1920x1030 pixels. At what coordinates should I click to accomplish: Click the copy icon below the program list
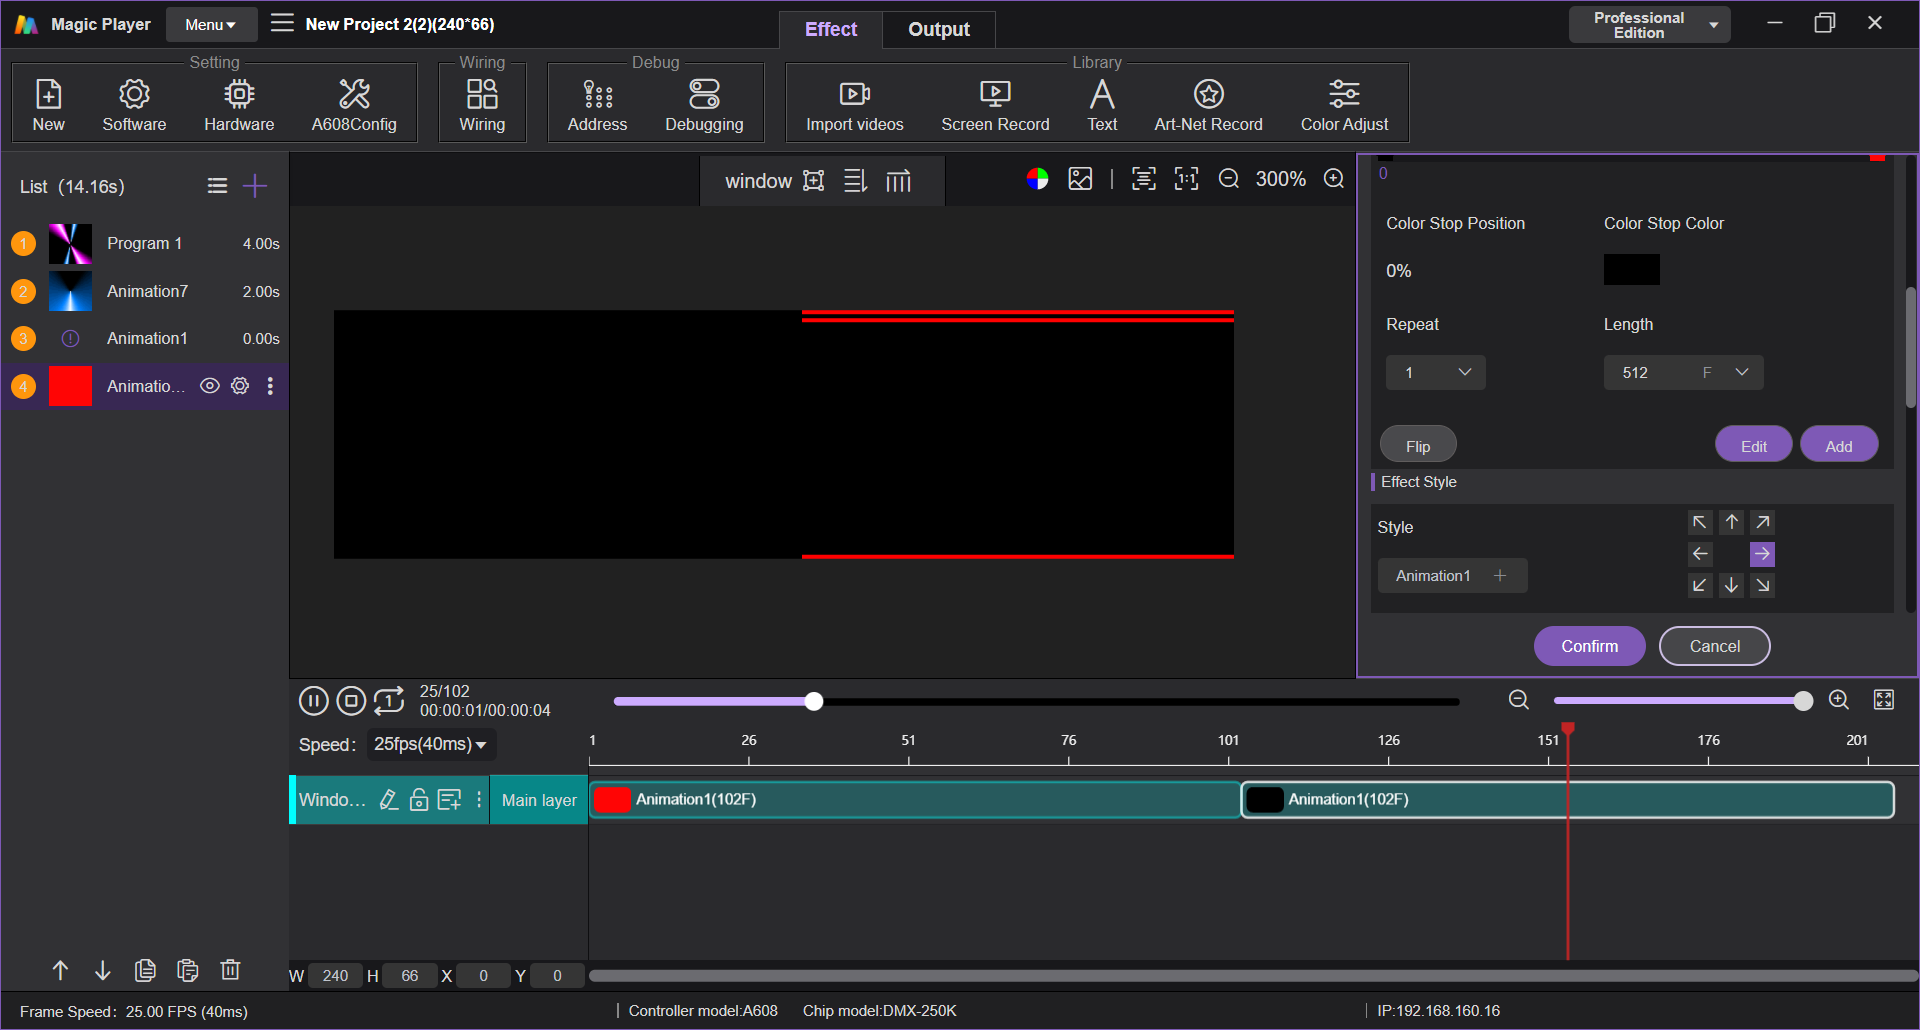(x=145, y=970)
